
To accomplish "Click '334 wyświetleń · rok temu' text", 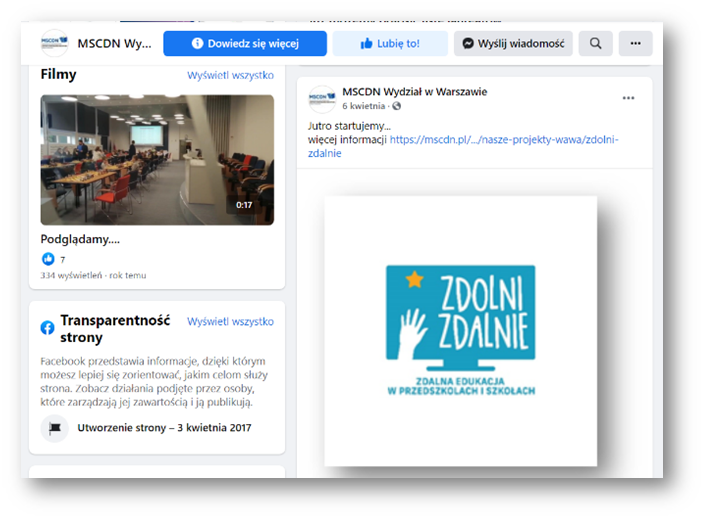I will [93, 275].
